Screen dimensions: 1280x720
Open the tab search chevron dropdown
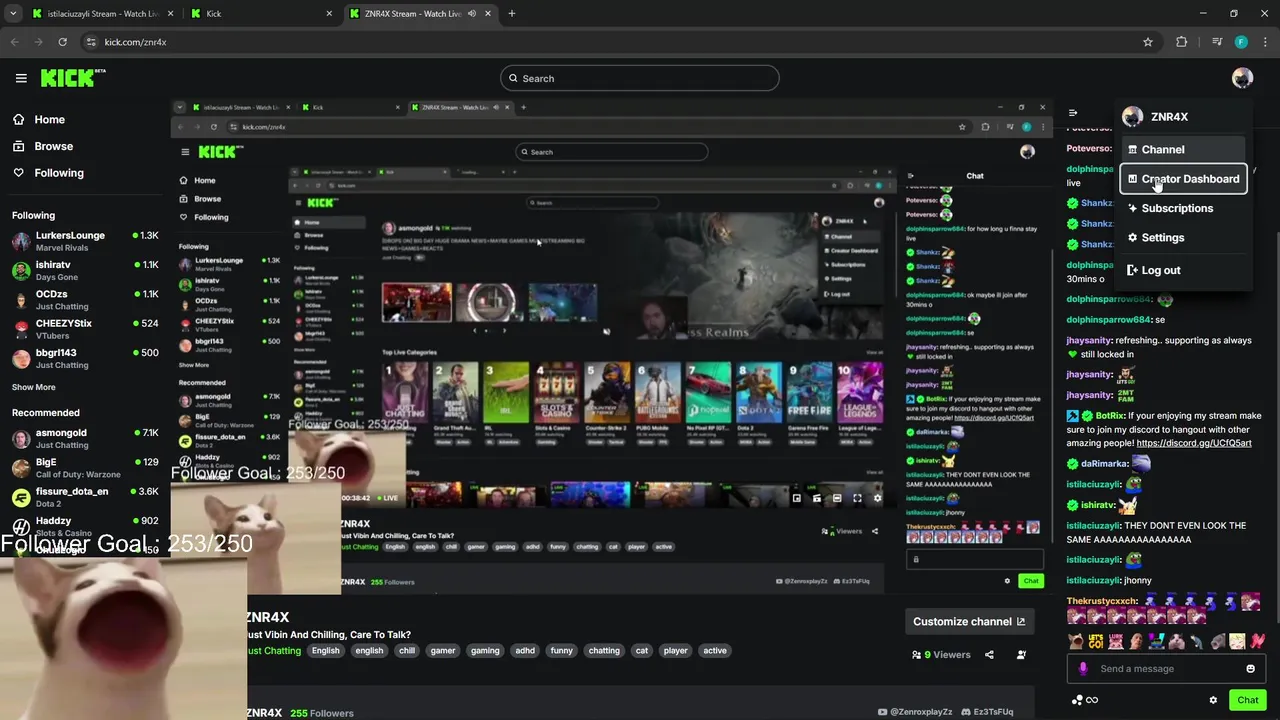click(13, 14)
